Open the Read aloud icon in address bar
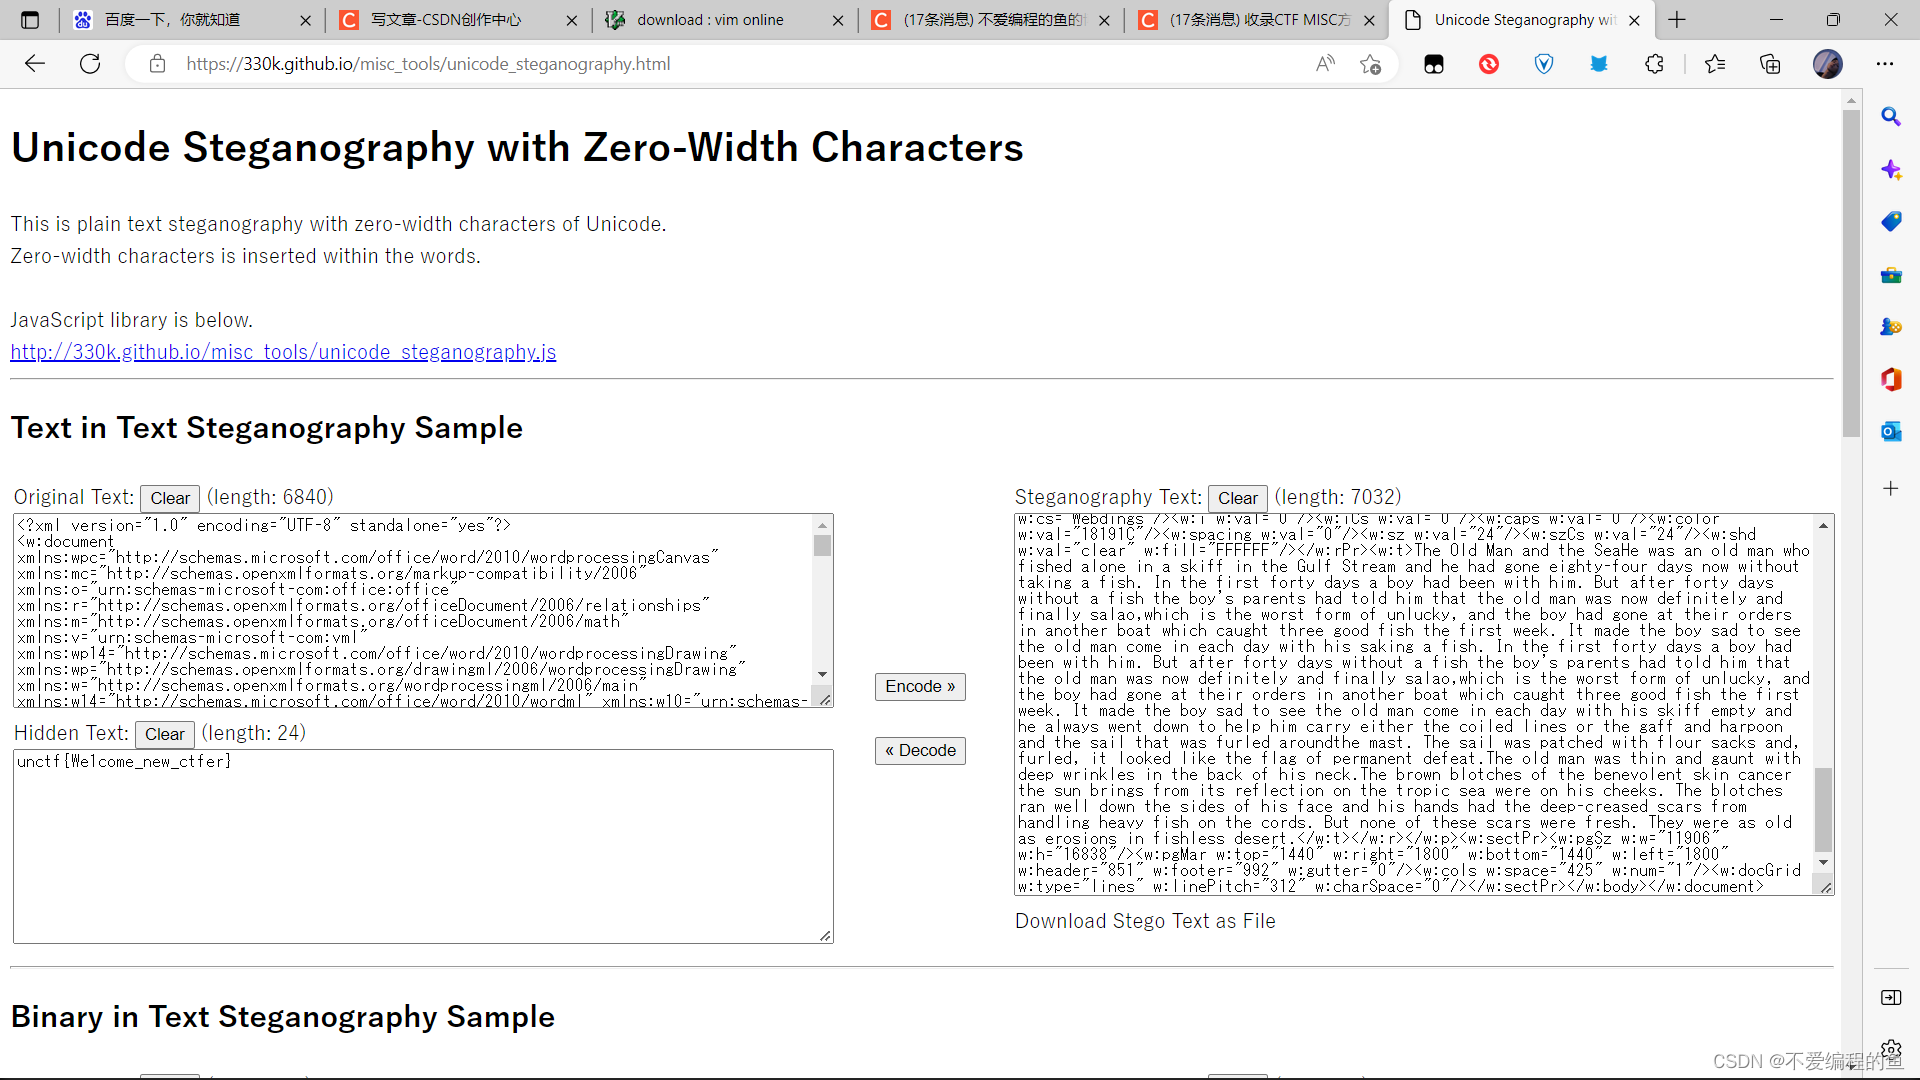The image size is (1920, 1080). [1325, 64]
